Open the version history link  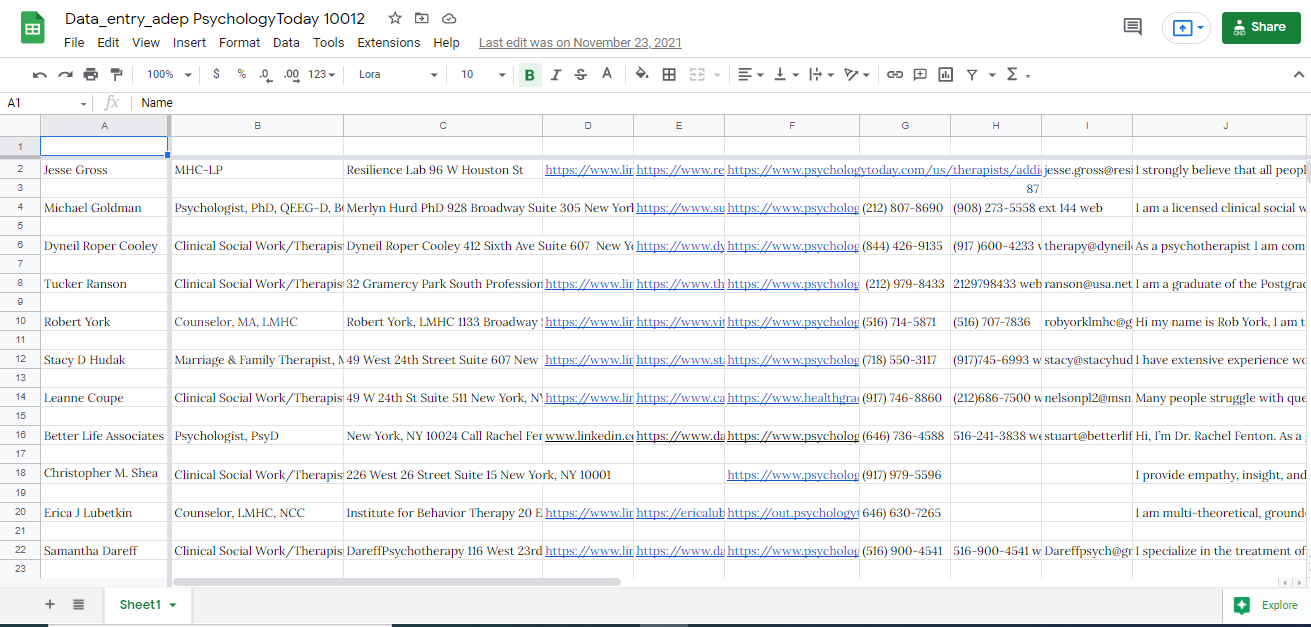coord(580,42)
